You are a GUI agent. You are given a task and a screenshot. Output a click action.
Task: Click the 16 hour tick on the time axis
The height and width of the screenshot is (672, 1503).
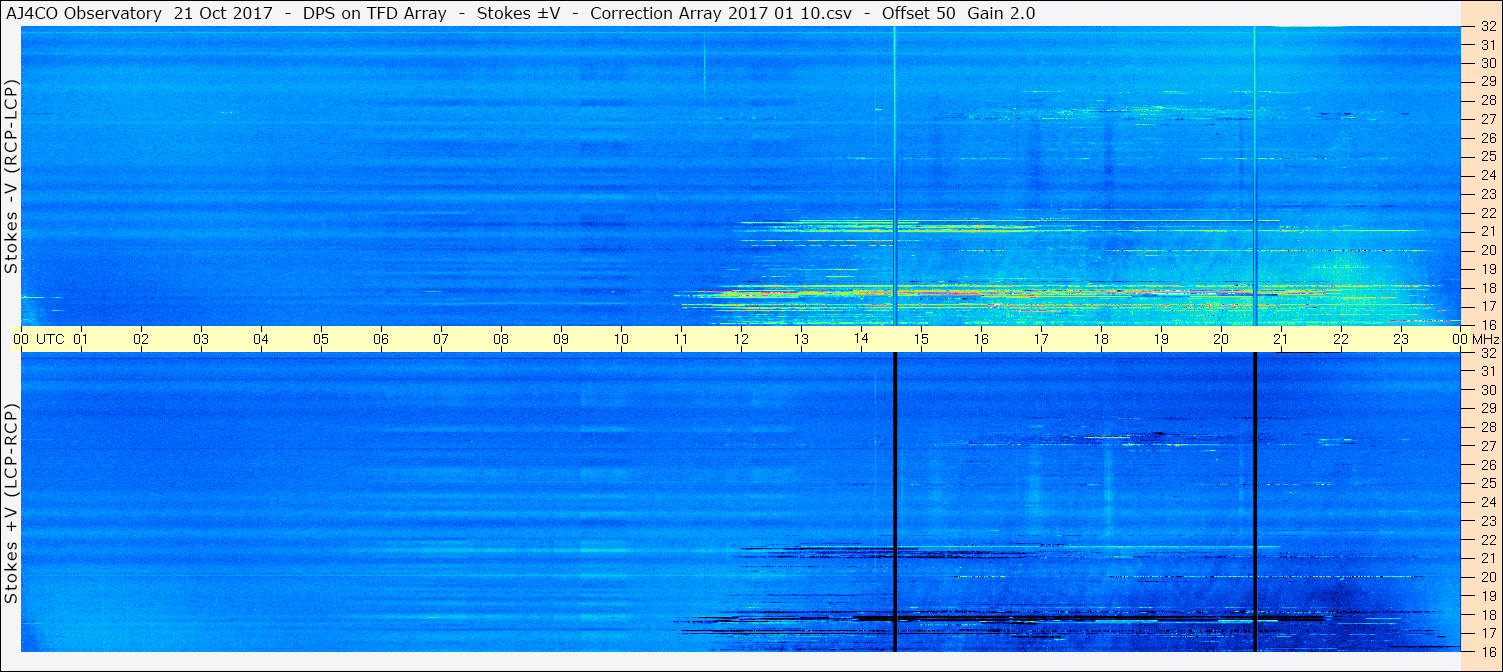pos(981,339)
